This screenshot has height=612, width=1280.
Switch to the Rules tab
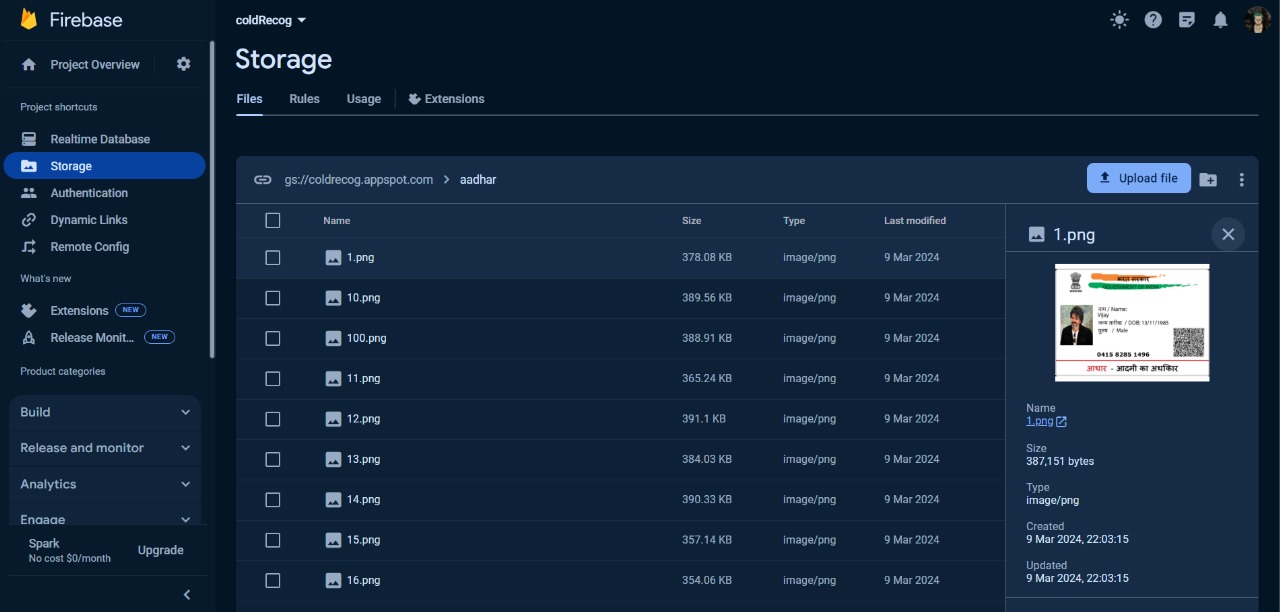(305, 99)
